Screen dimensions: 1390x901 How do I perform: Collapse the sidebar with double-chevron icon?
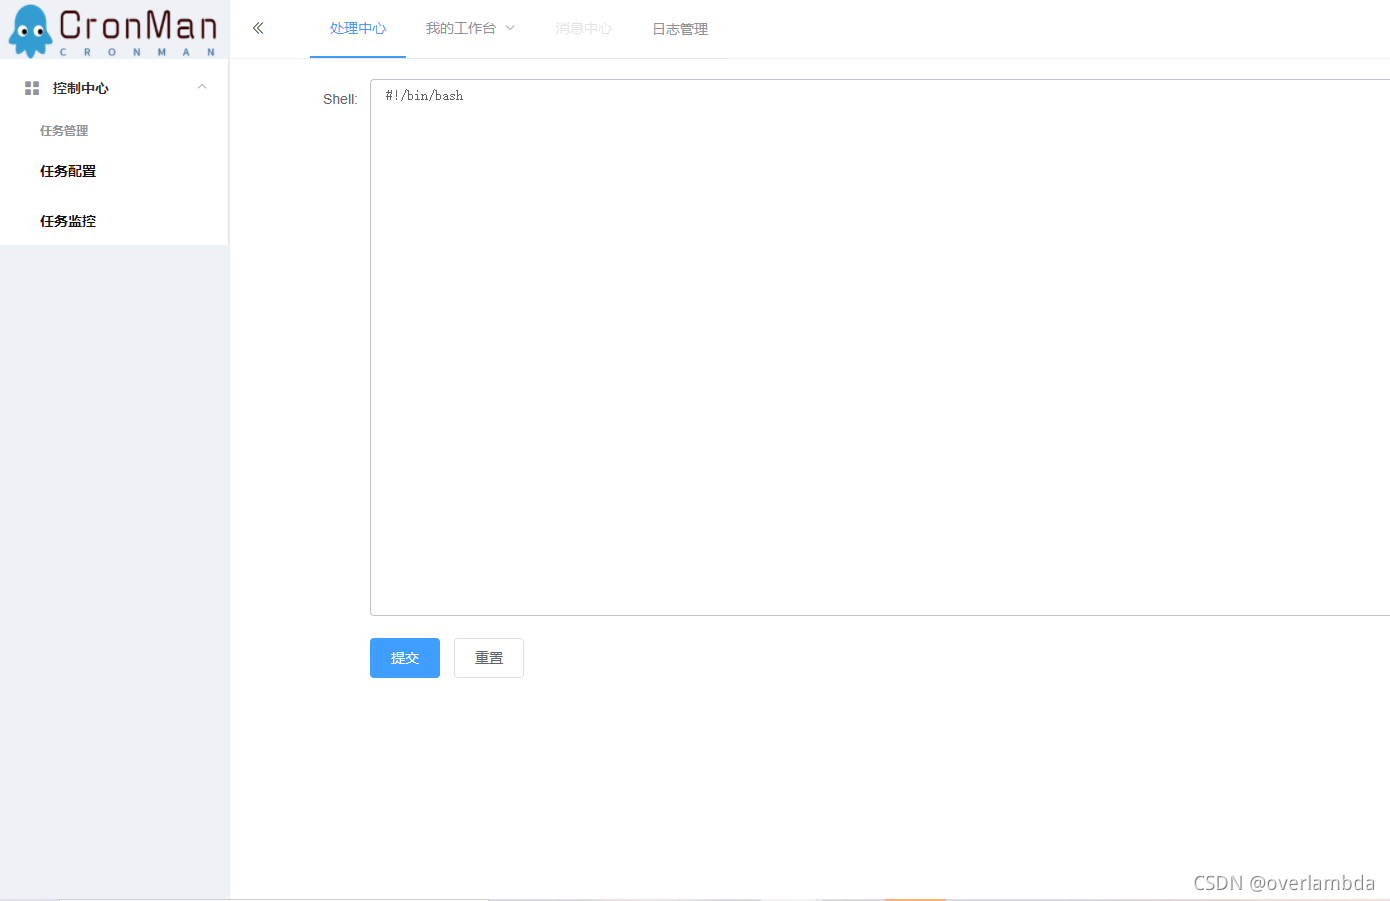(x=258, y=28)
